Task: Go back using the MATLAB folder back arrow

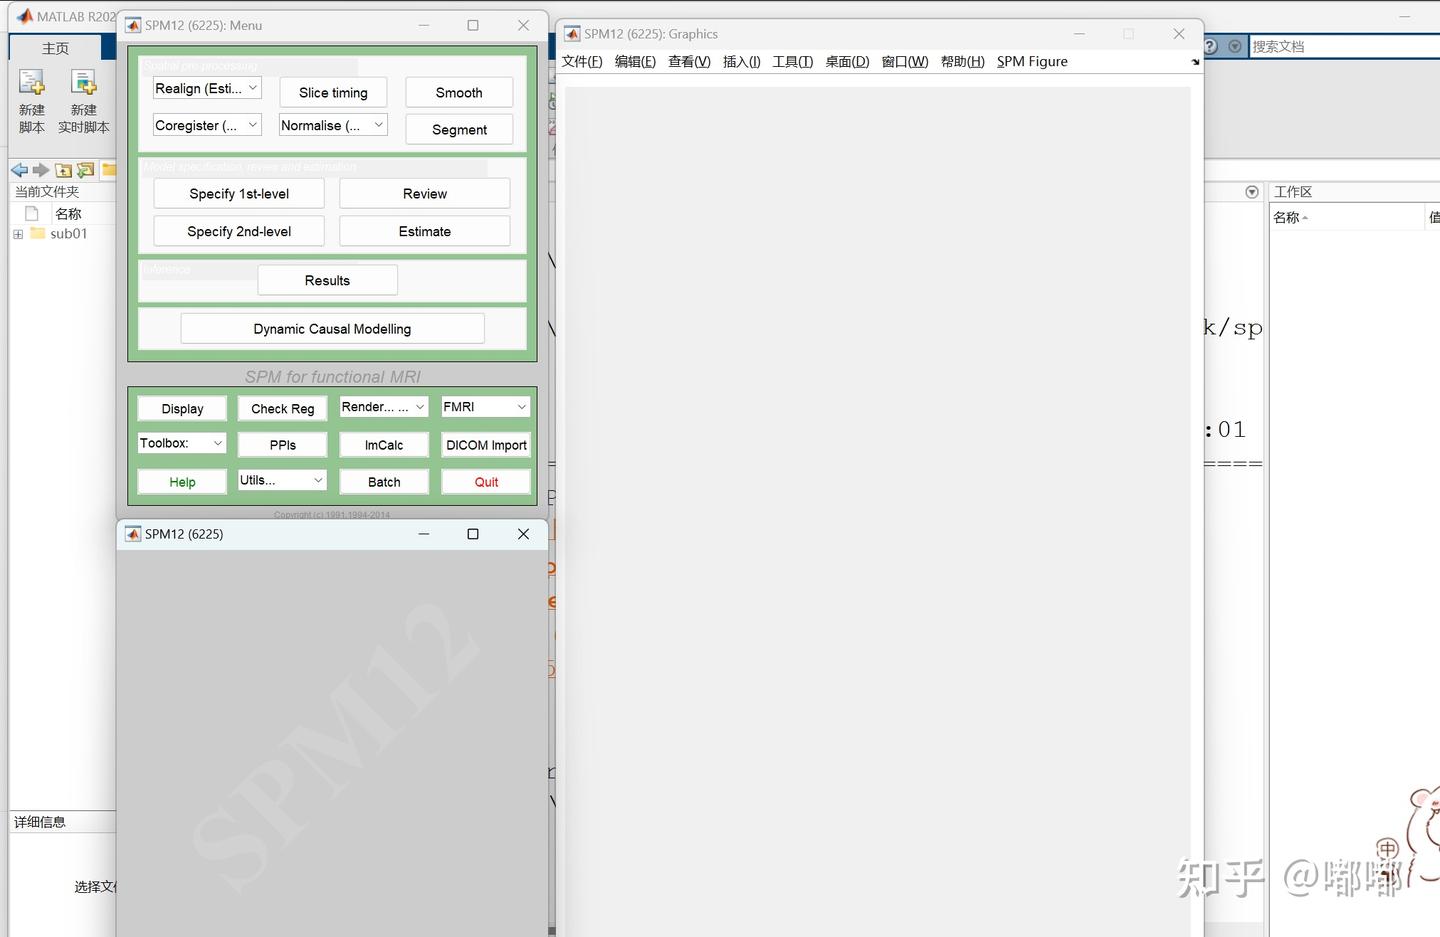Action: [19, 170]
